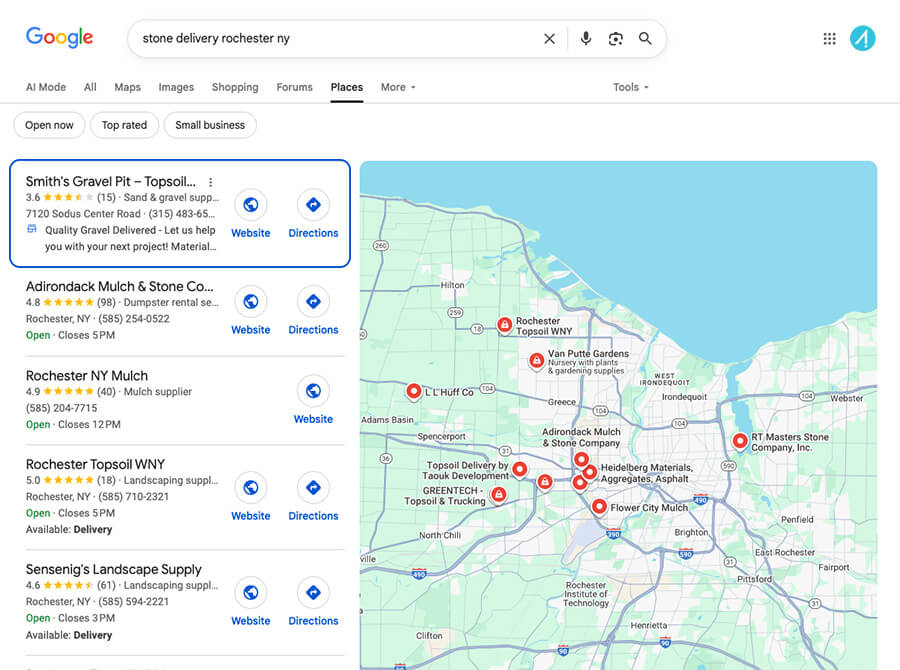Filter results by Small business

[210, 125]
